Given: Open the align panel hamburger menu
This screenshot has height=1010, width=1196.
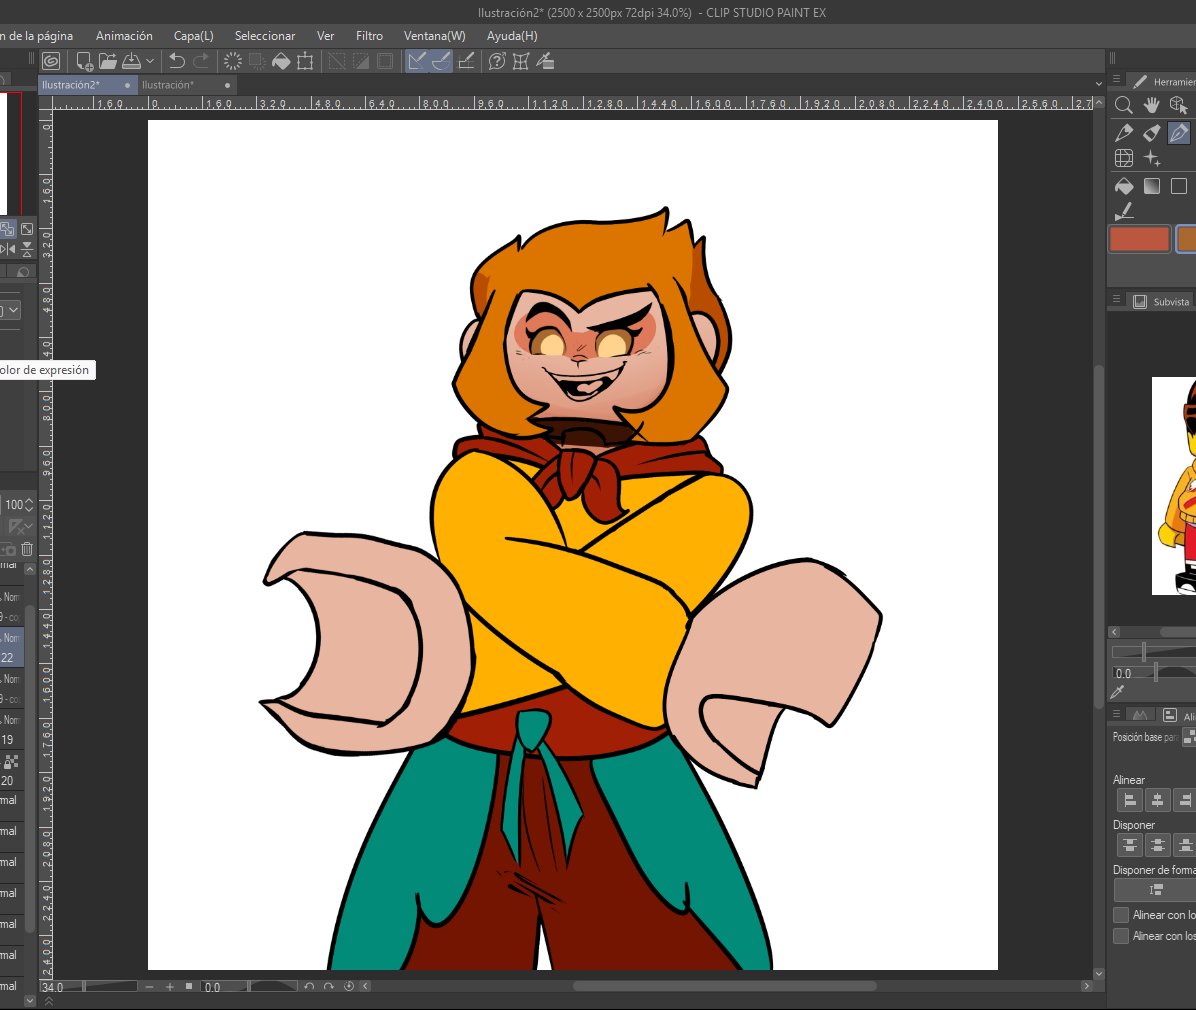Looking at the screenshot, I should pyautogui.click(x=1117, y=714).
